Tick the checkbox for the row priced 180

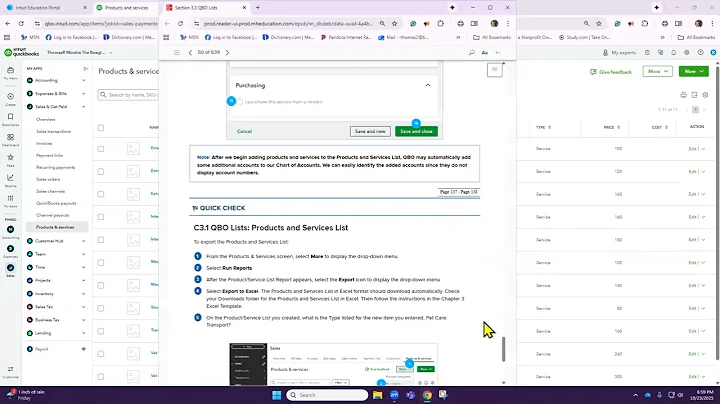tap(101, 240)
